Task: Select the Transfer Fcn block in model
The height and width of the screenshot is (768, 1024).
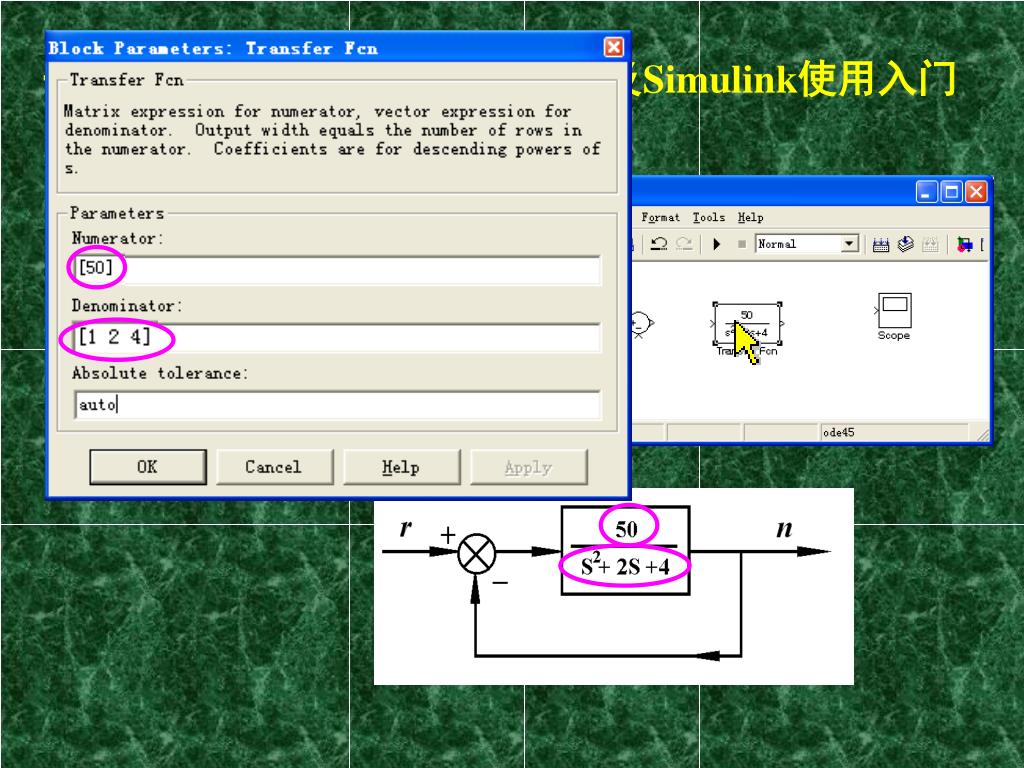Action: 747,323
